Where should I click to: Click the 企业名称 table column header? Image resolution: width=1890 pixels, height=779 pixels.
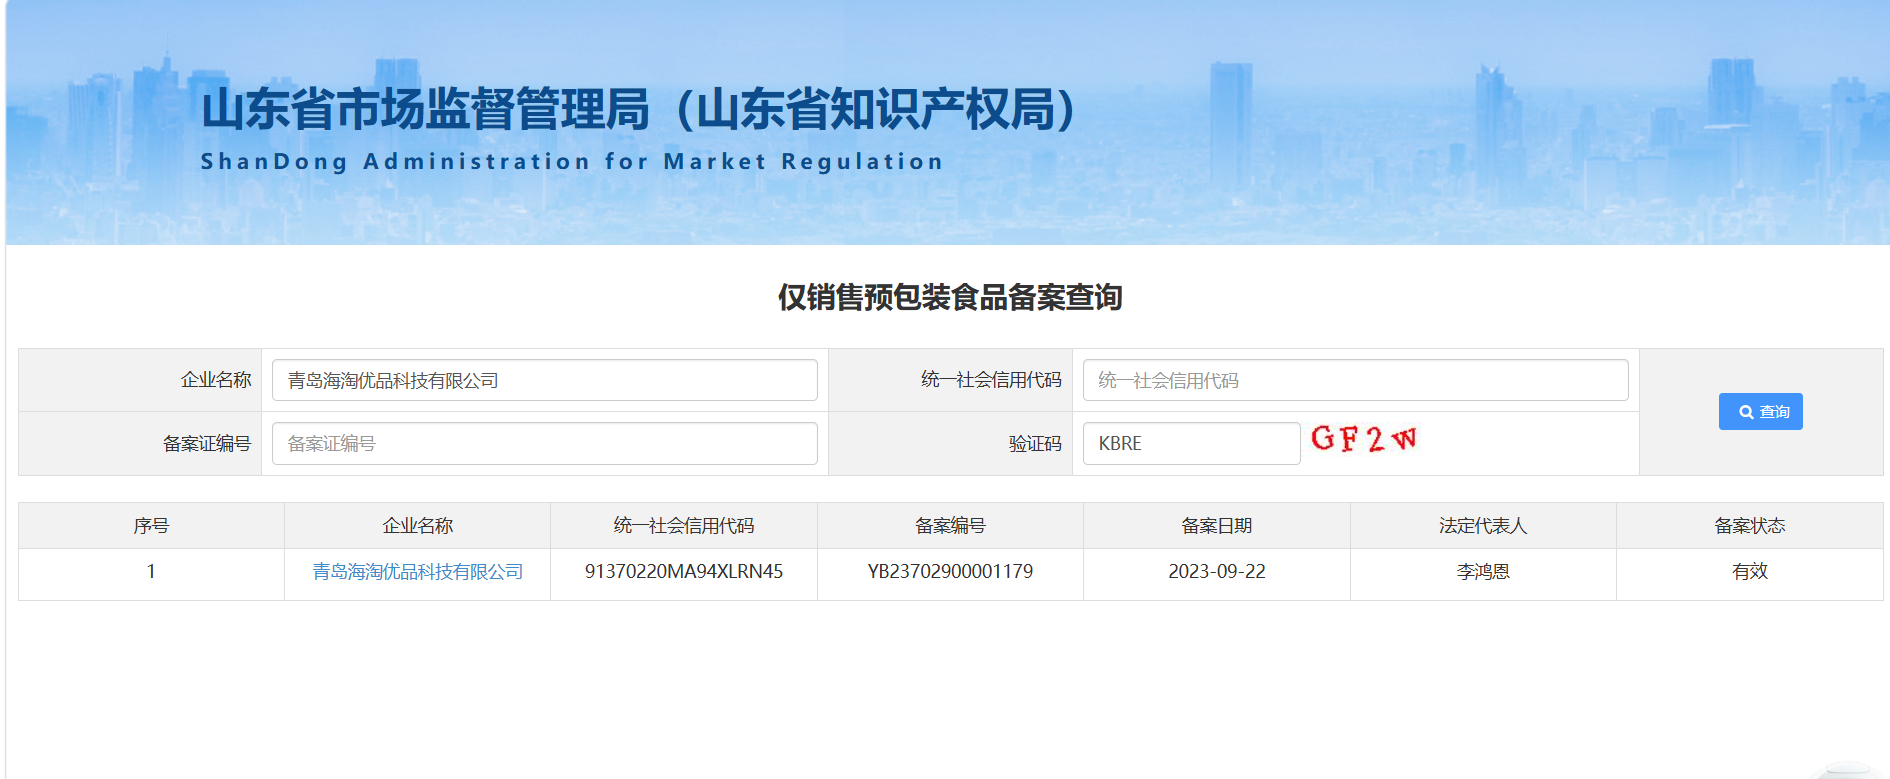(x=418, y=525)
